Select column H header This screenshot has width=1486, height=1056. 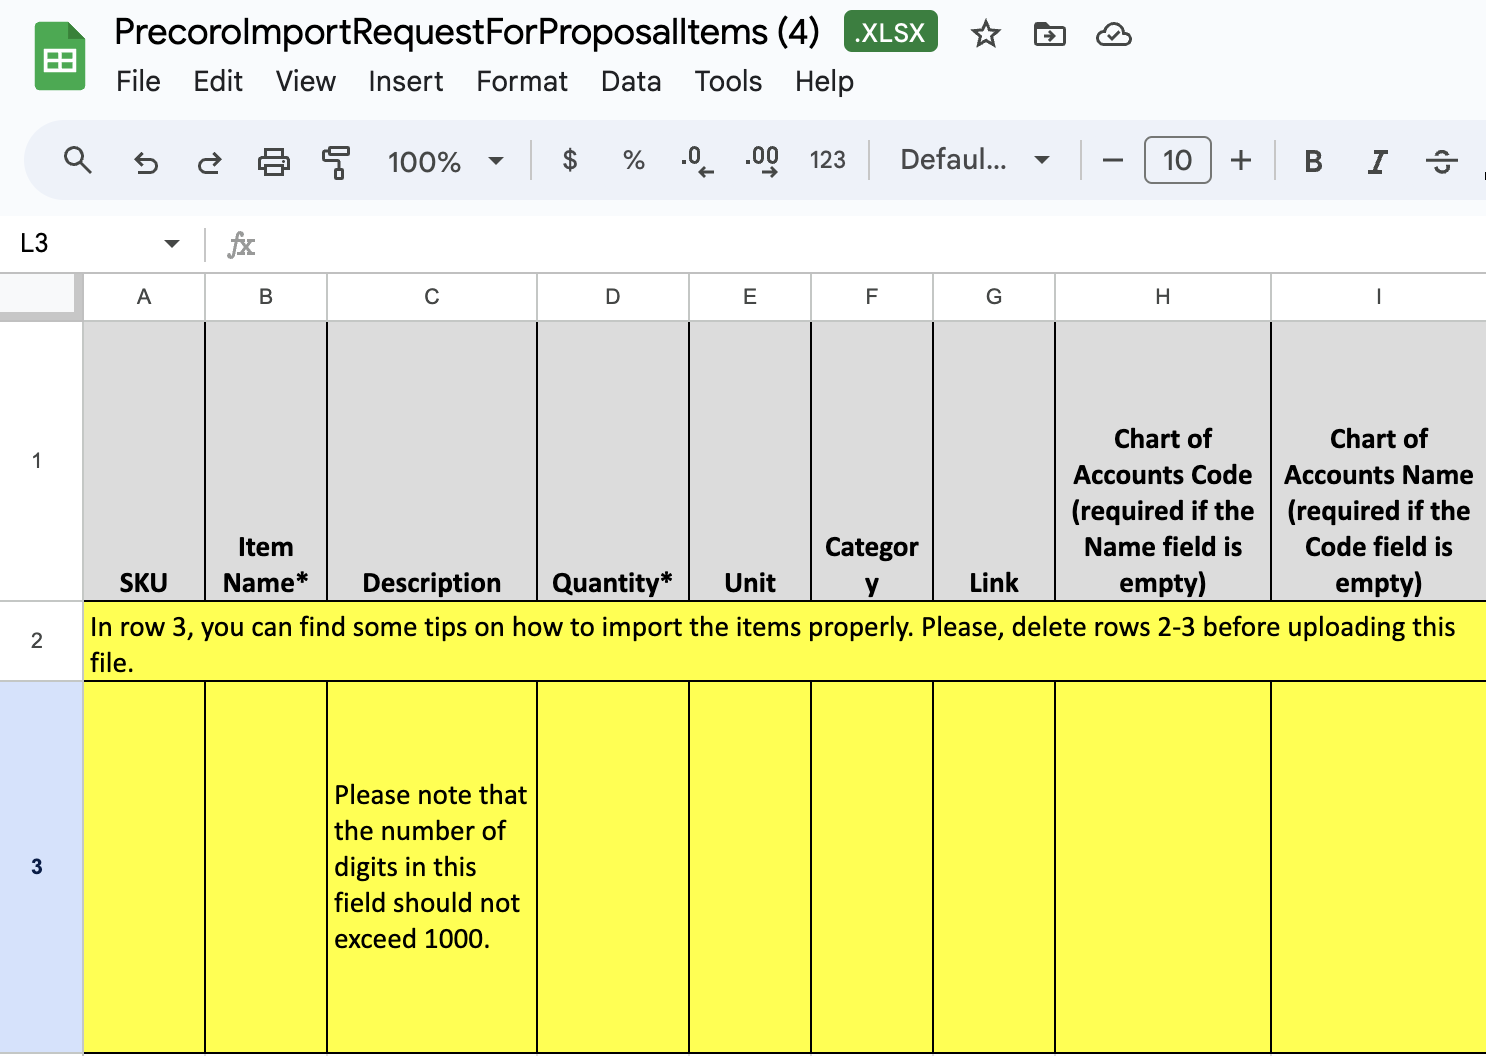(1163, 297)
